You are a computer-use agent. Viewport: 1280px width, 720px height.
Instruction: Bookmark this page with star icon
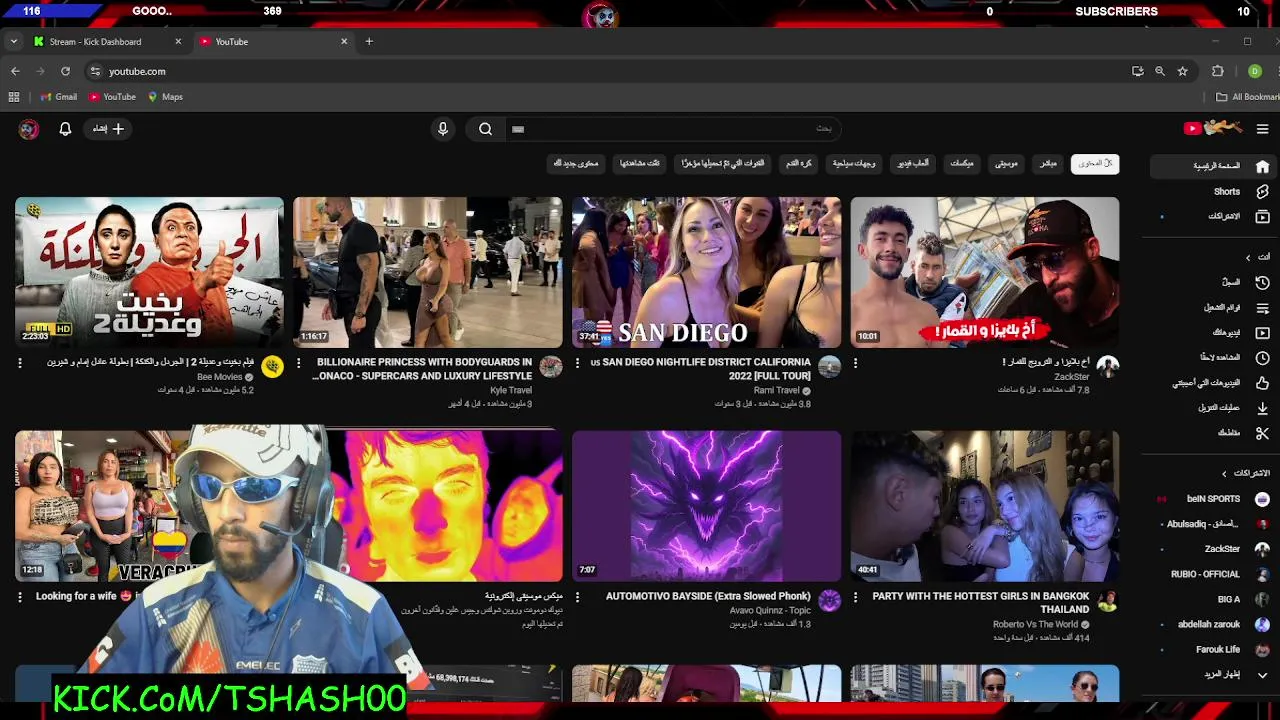click(x=1182, y=71)
